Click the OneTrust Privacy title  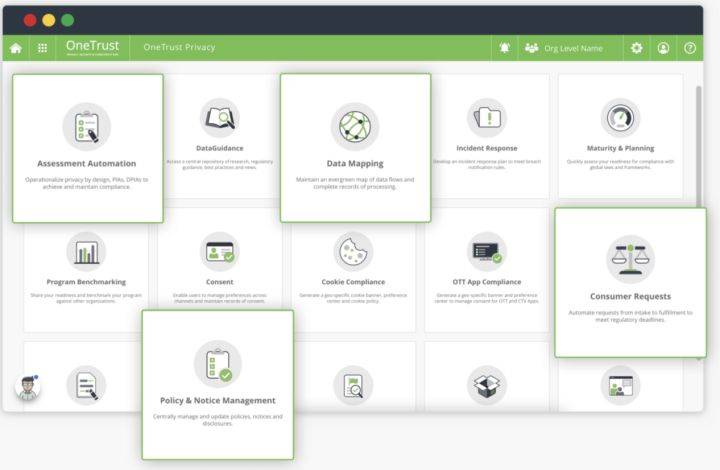179,47
